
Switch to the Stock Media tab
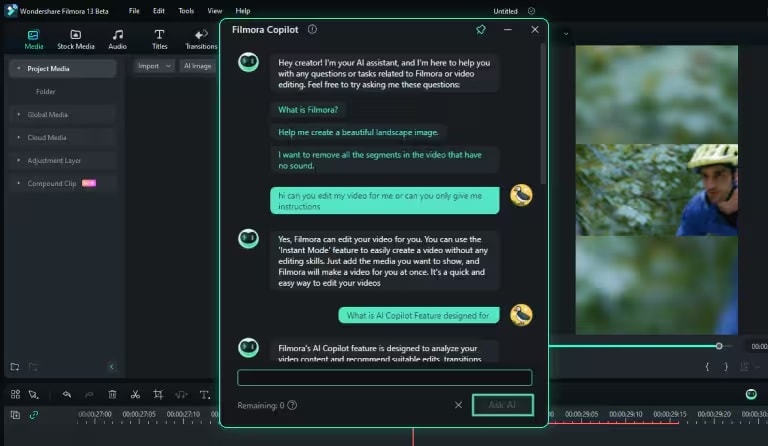pyautogui.click(x=75, y=39)
